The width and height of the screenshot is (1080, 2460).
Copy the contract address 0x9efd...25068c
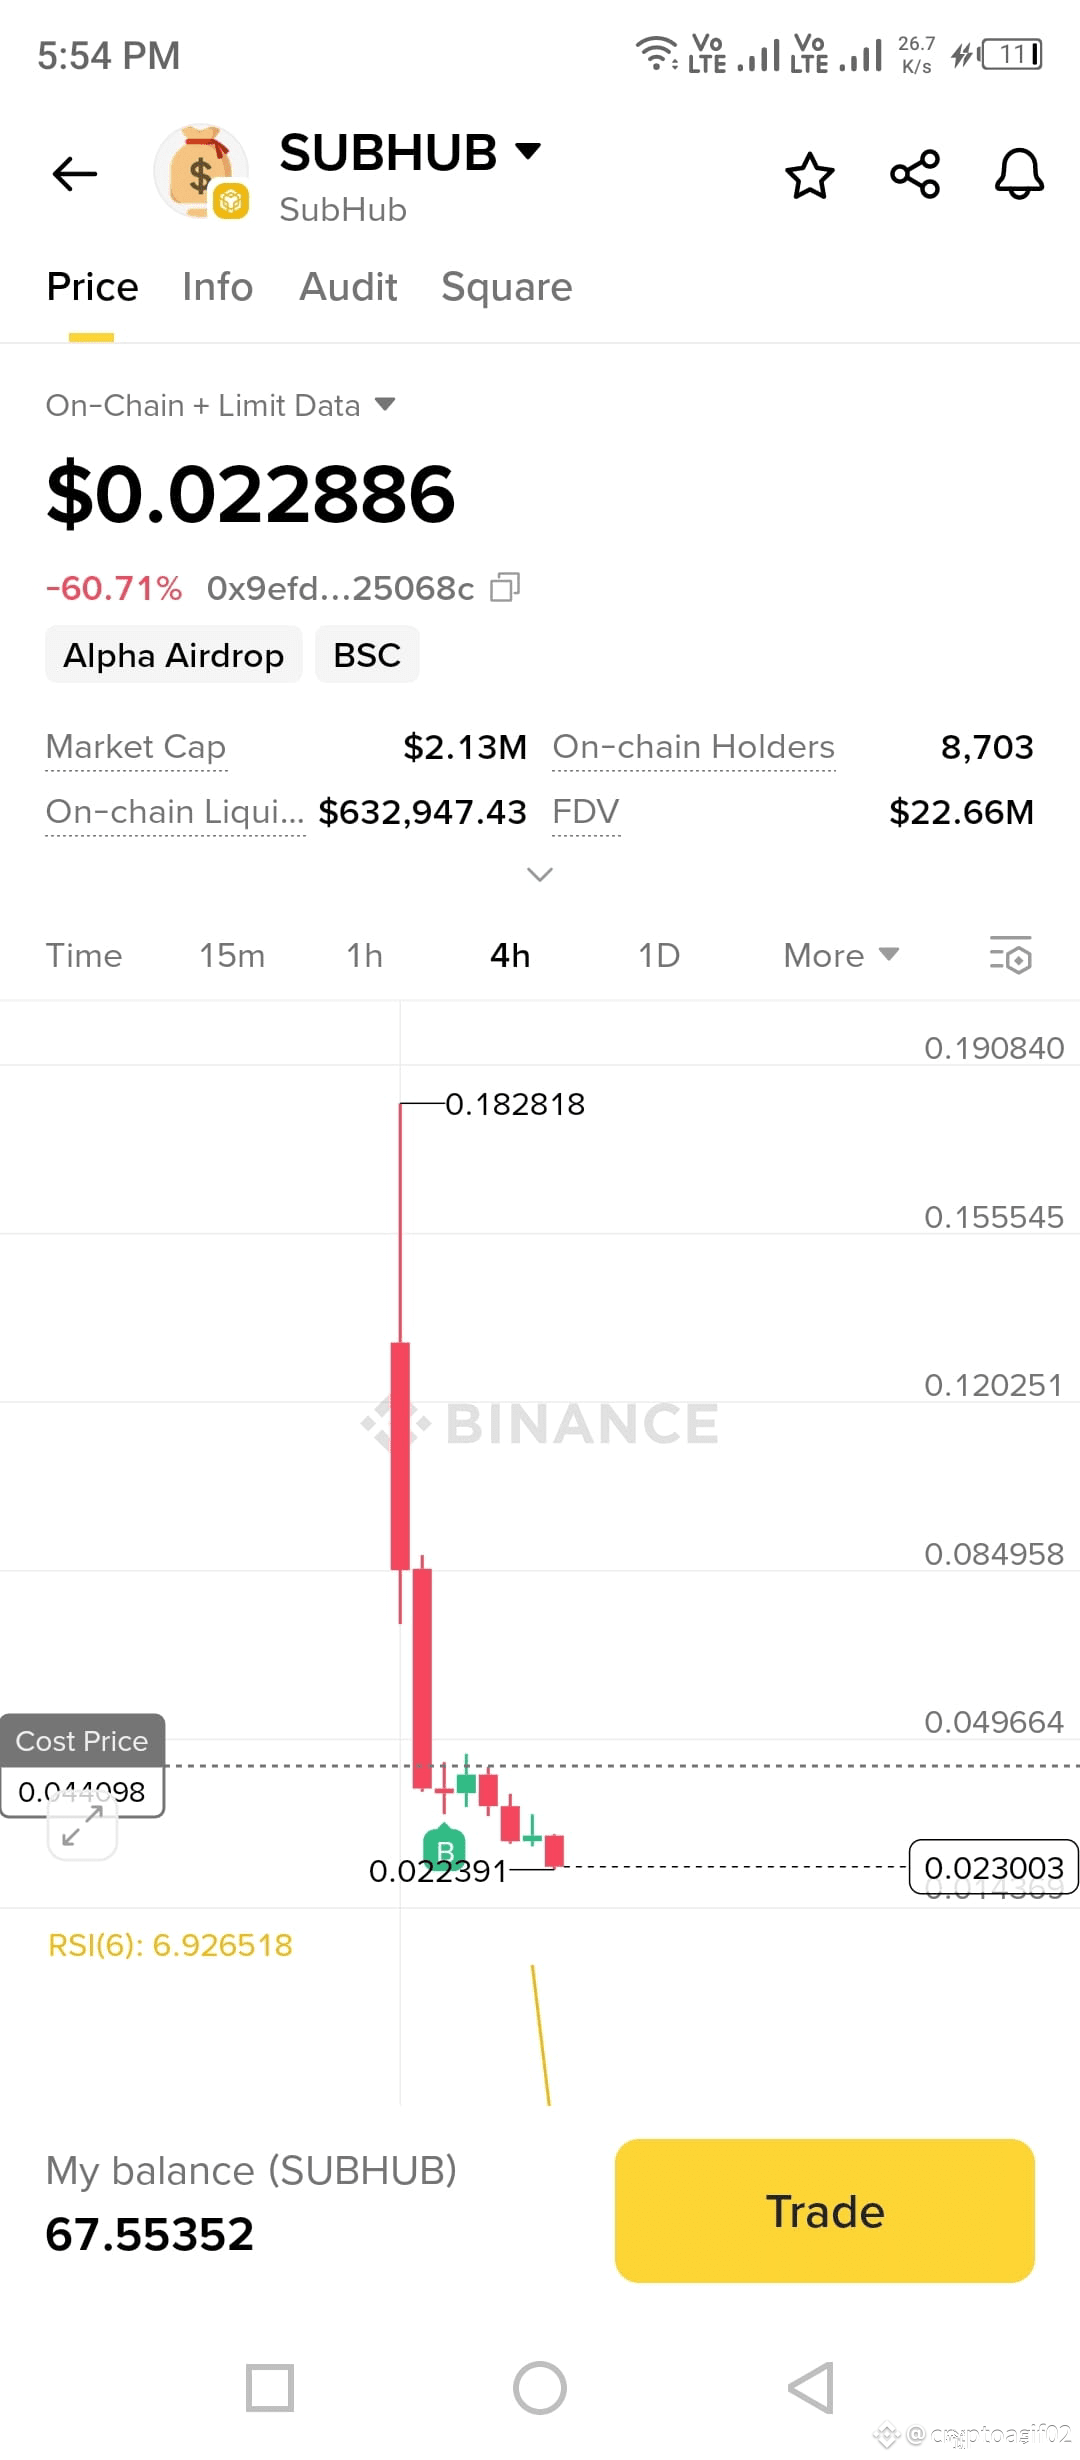505,588
